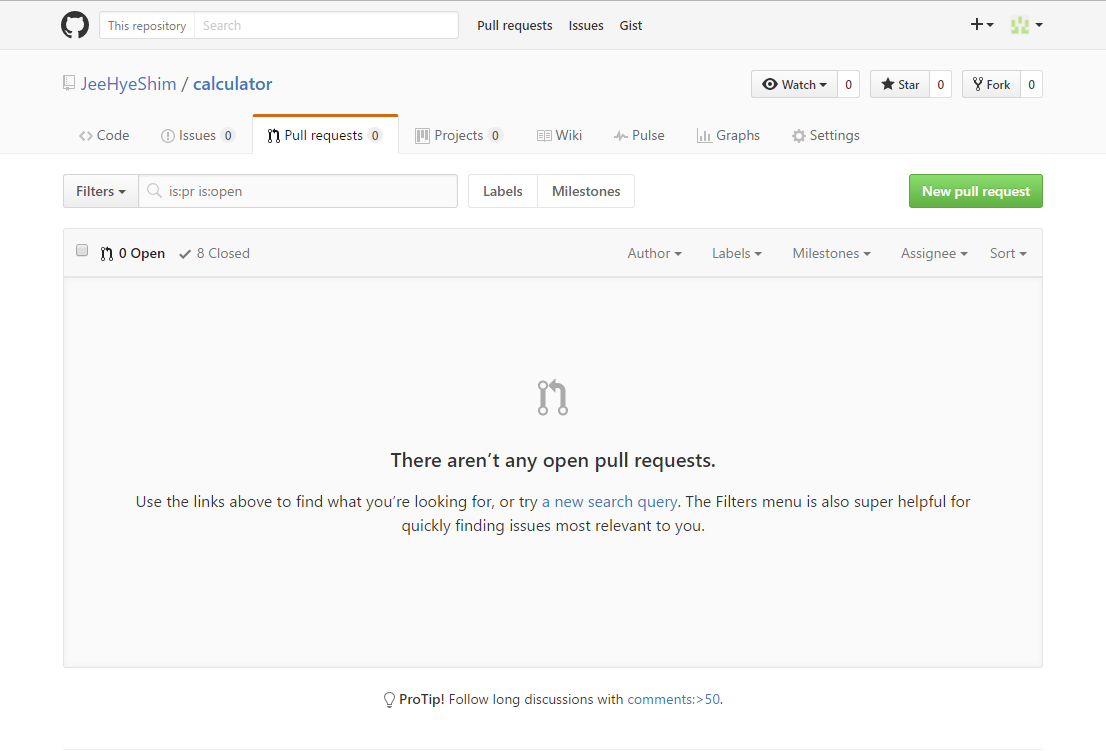1106x751 pixels.
Task: Star the calculator repository
Action: coord(900,85)
